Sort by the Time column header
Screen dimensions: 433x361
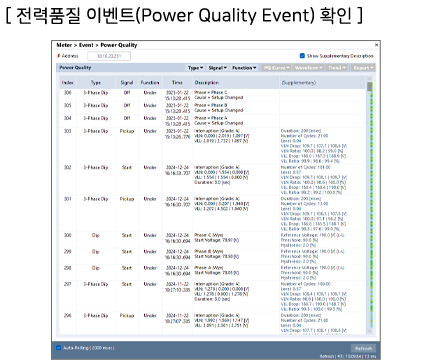coord(177,82)
